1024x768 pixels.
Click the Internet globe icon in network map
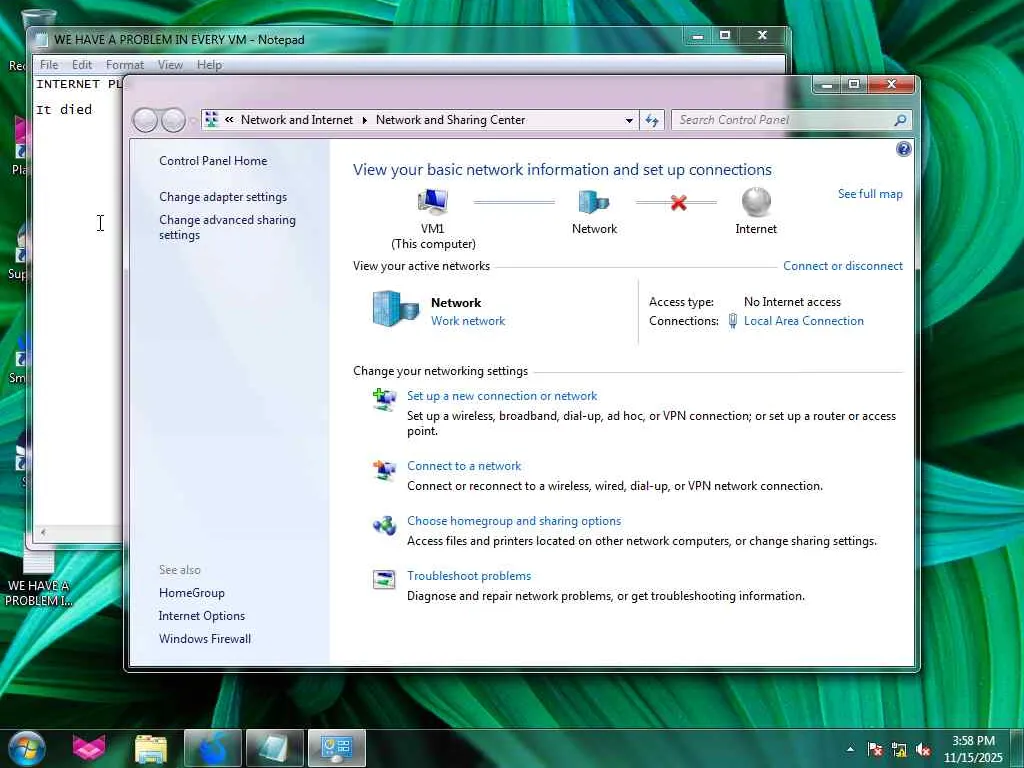click(x=756, y=202)
